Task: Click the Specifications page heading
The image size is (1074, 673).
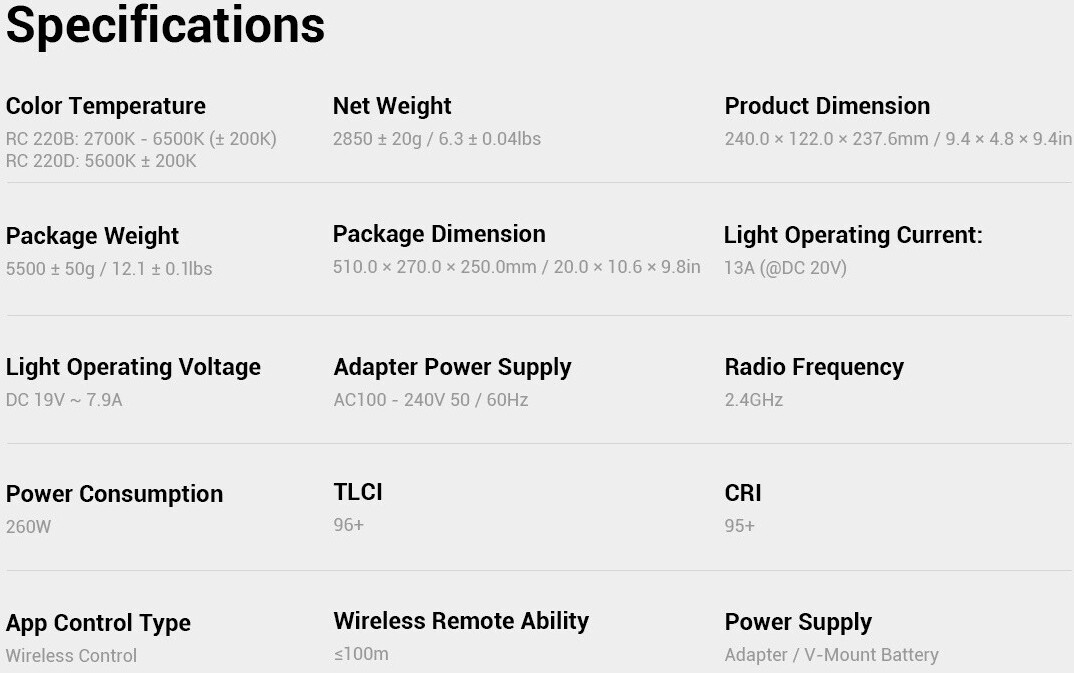Action: 165,25
